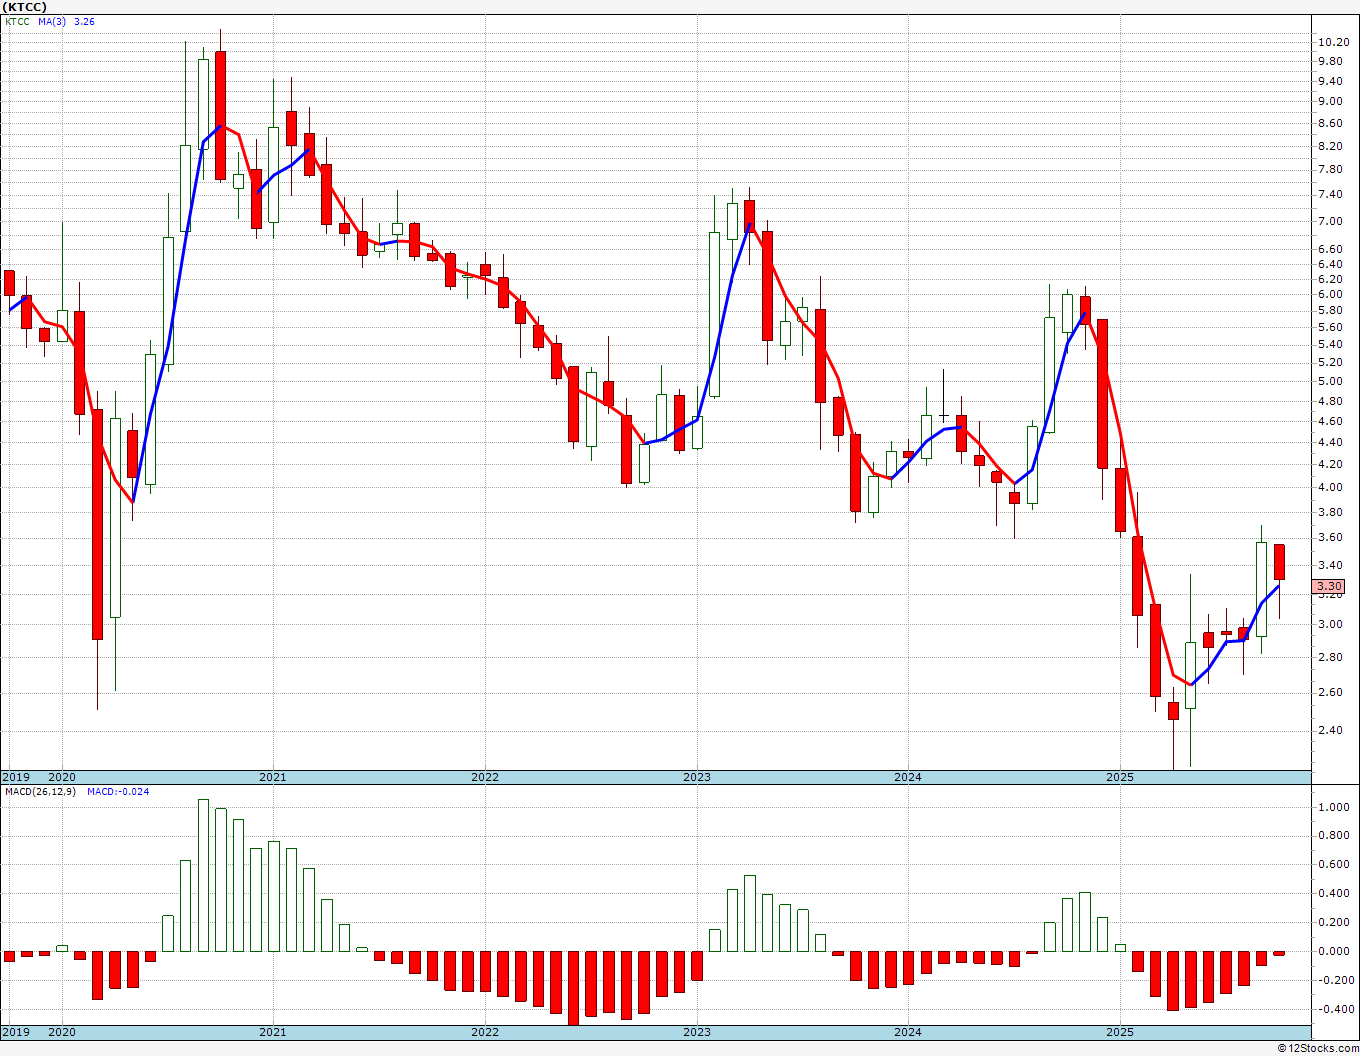
Task: Click the 8.20 price axis label
Action: pos(1330,146)
